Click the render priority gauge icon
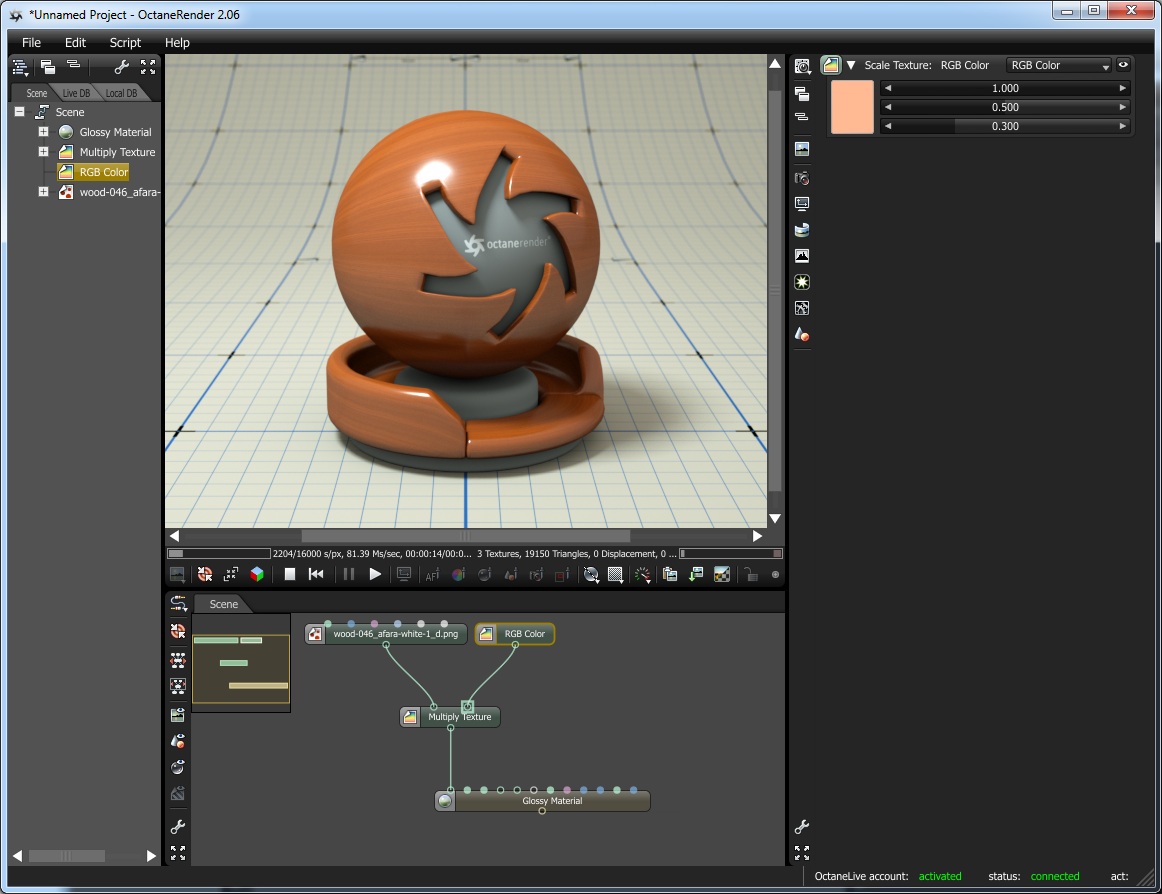The height and width of the screenshot is (894, 1162). 643,575
